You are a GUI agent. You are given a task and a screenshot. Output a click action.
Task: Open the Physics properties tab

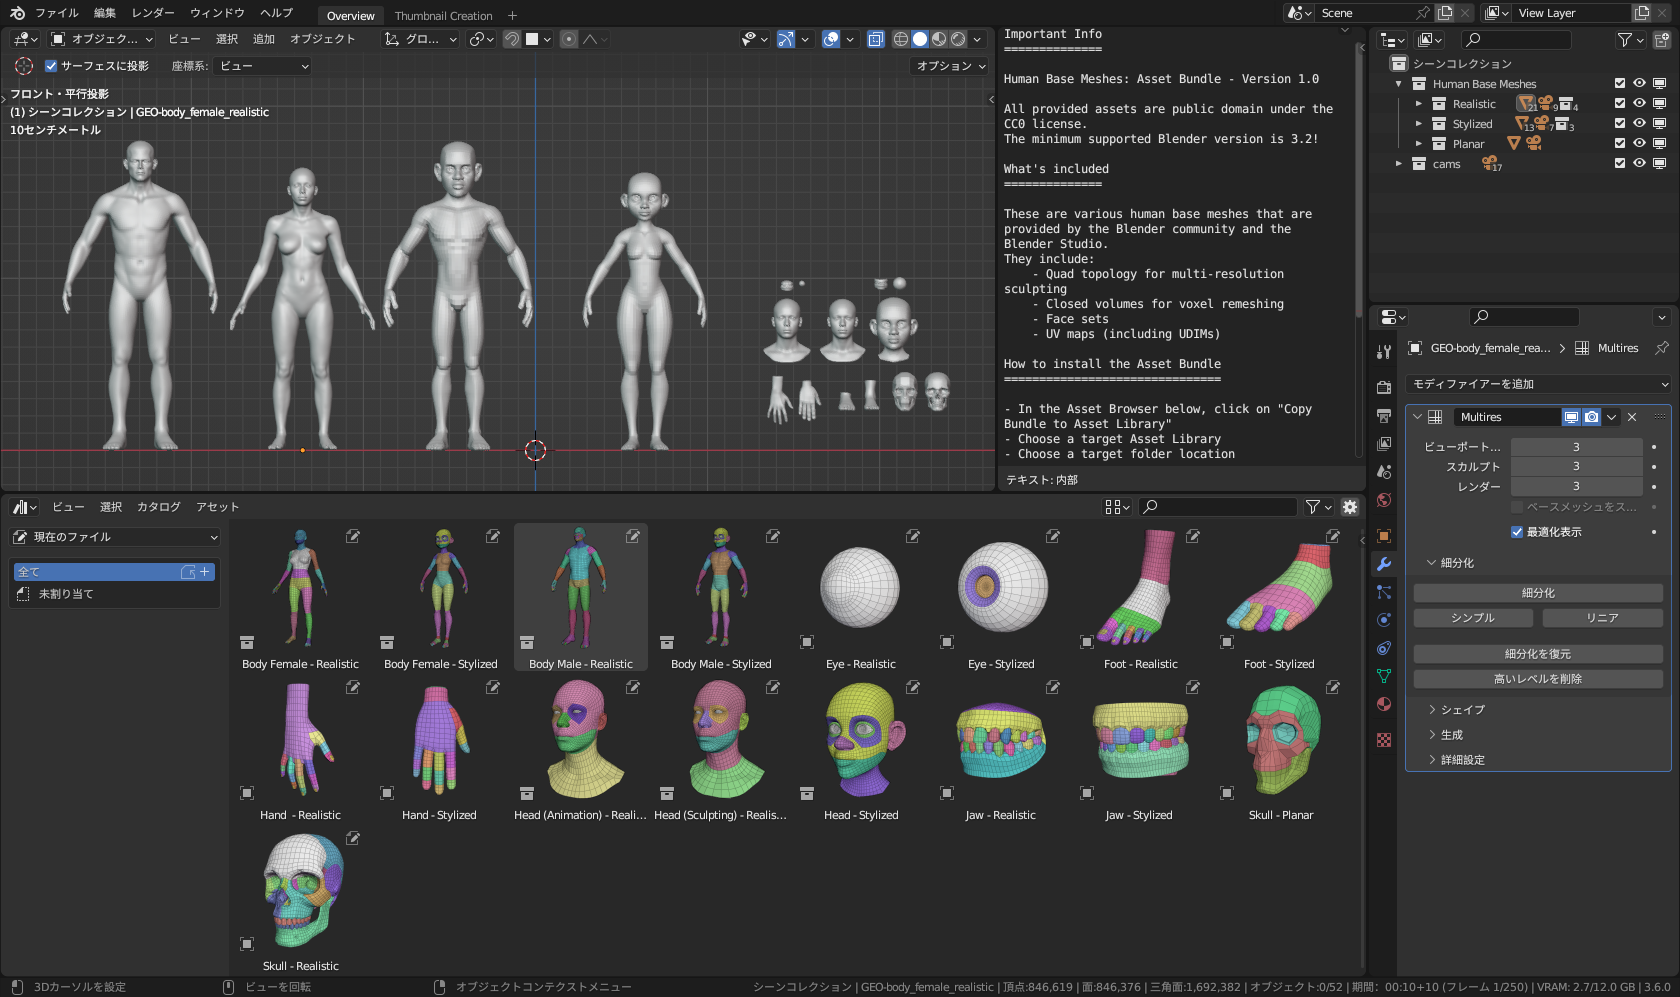(x=1384, y=620)
